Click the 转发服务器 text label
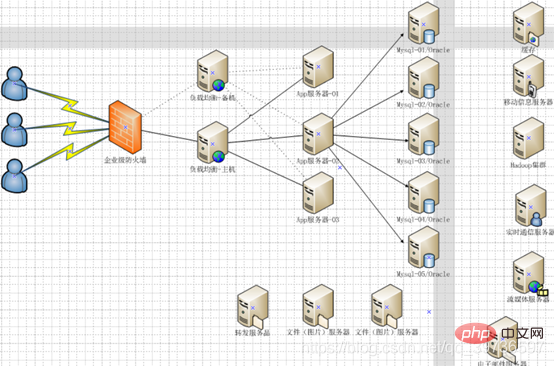Viewport: 554px width, 366px height. (252, 333)
